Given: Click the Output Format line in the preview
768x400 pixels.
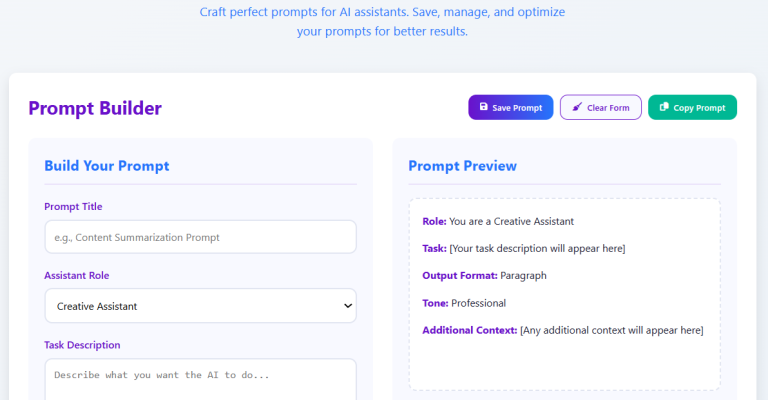Looking at the screenshot, I should 484,275.
